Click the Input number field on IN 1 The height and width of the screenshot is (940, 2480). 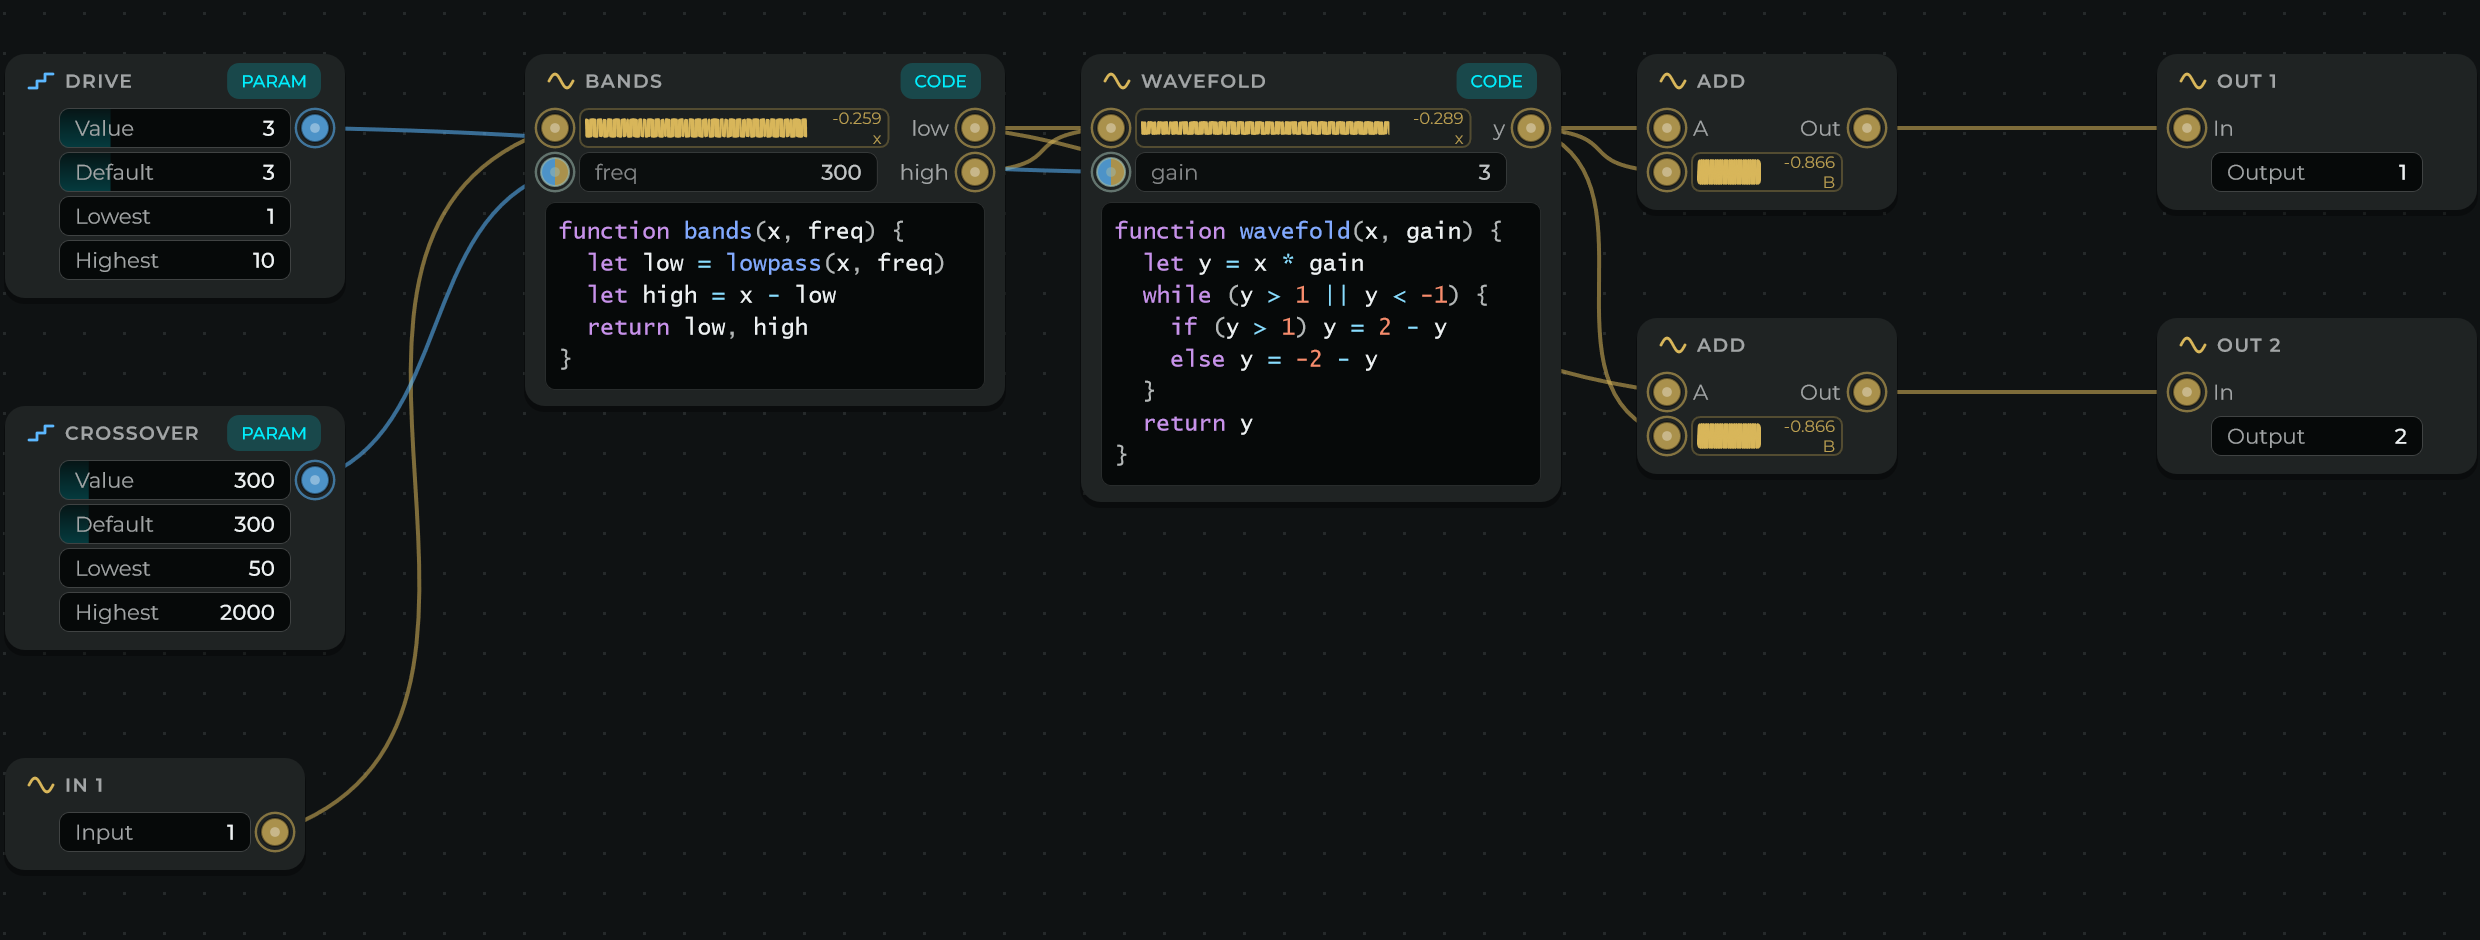[x=155, y=832]
